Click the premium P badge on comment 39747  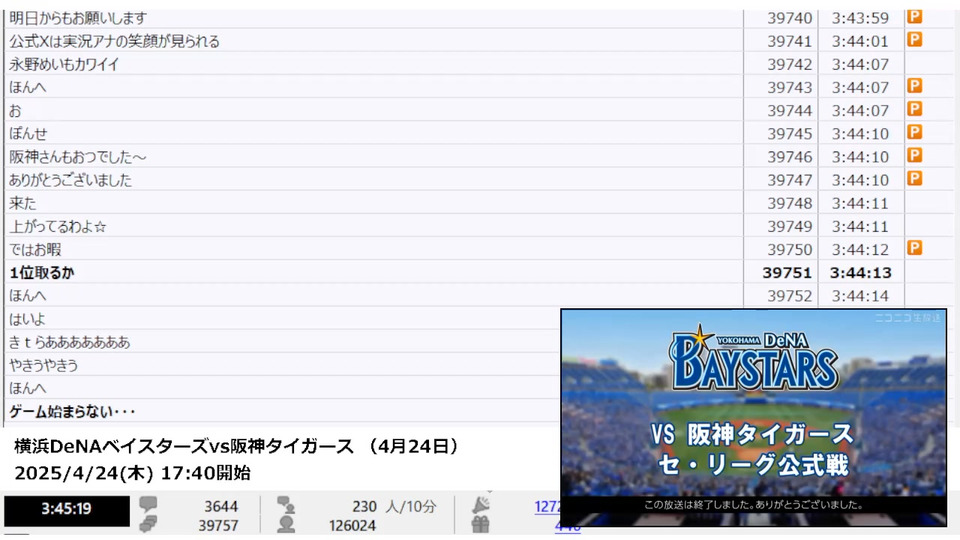click(x=914, y=178)
